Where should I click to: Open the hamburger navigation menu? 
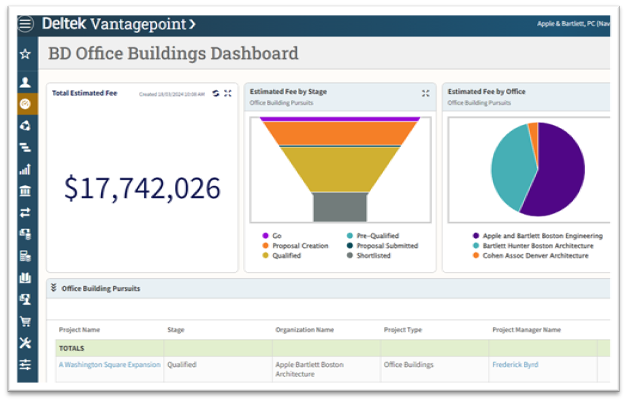tap(25, 23)
